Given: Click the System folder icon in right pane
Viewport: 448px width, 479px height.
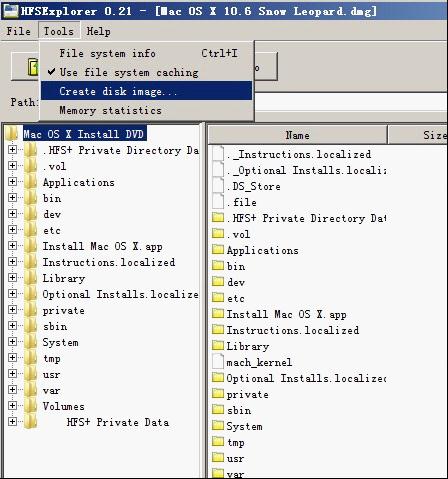Looking at the screenshot, I should 218,426.
